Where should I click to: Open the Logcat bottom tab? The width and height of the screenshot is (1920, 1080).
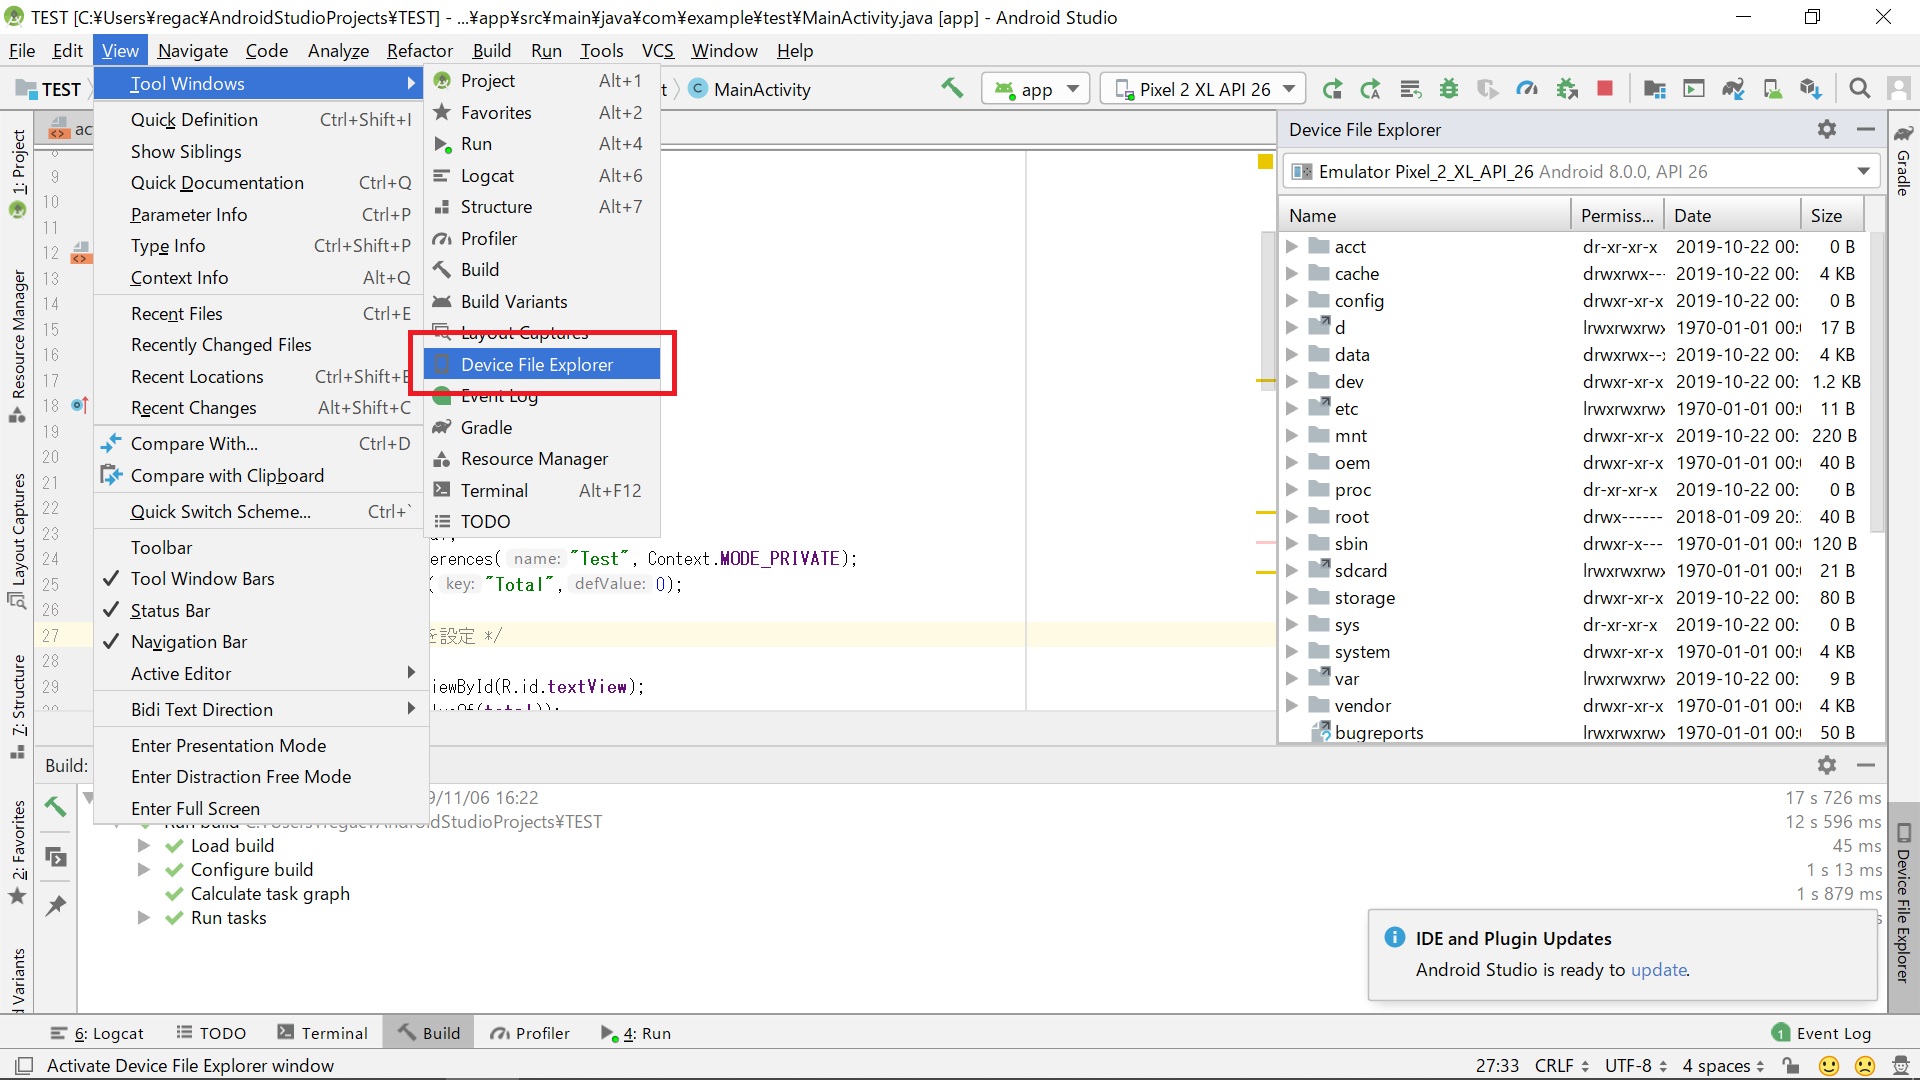97,1034
